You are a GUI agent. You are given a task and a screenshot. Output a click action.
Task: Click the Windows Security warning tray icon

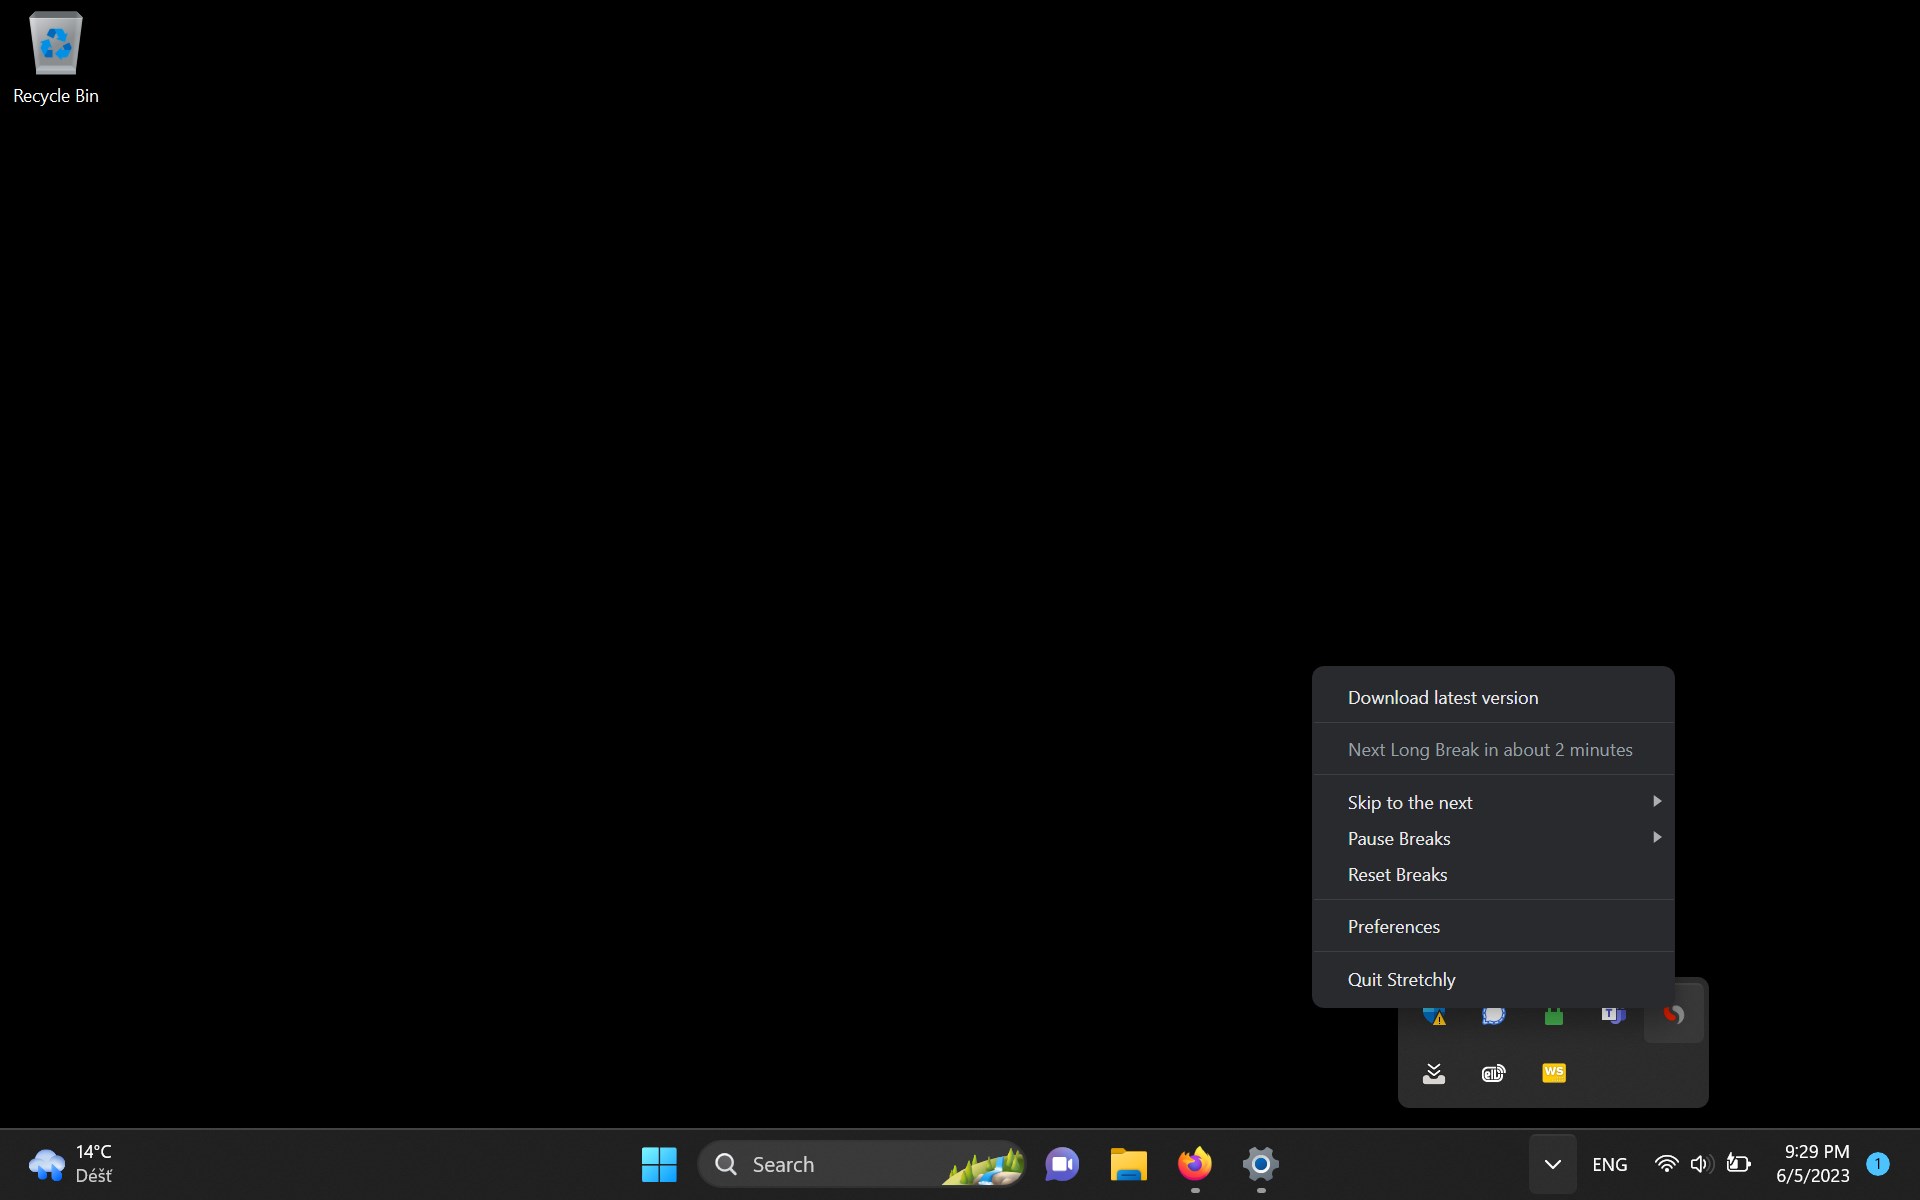(1434, 1017)
